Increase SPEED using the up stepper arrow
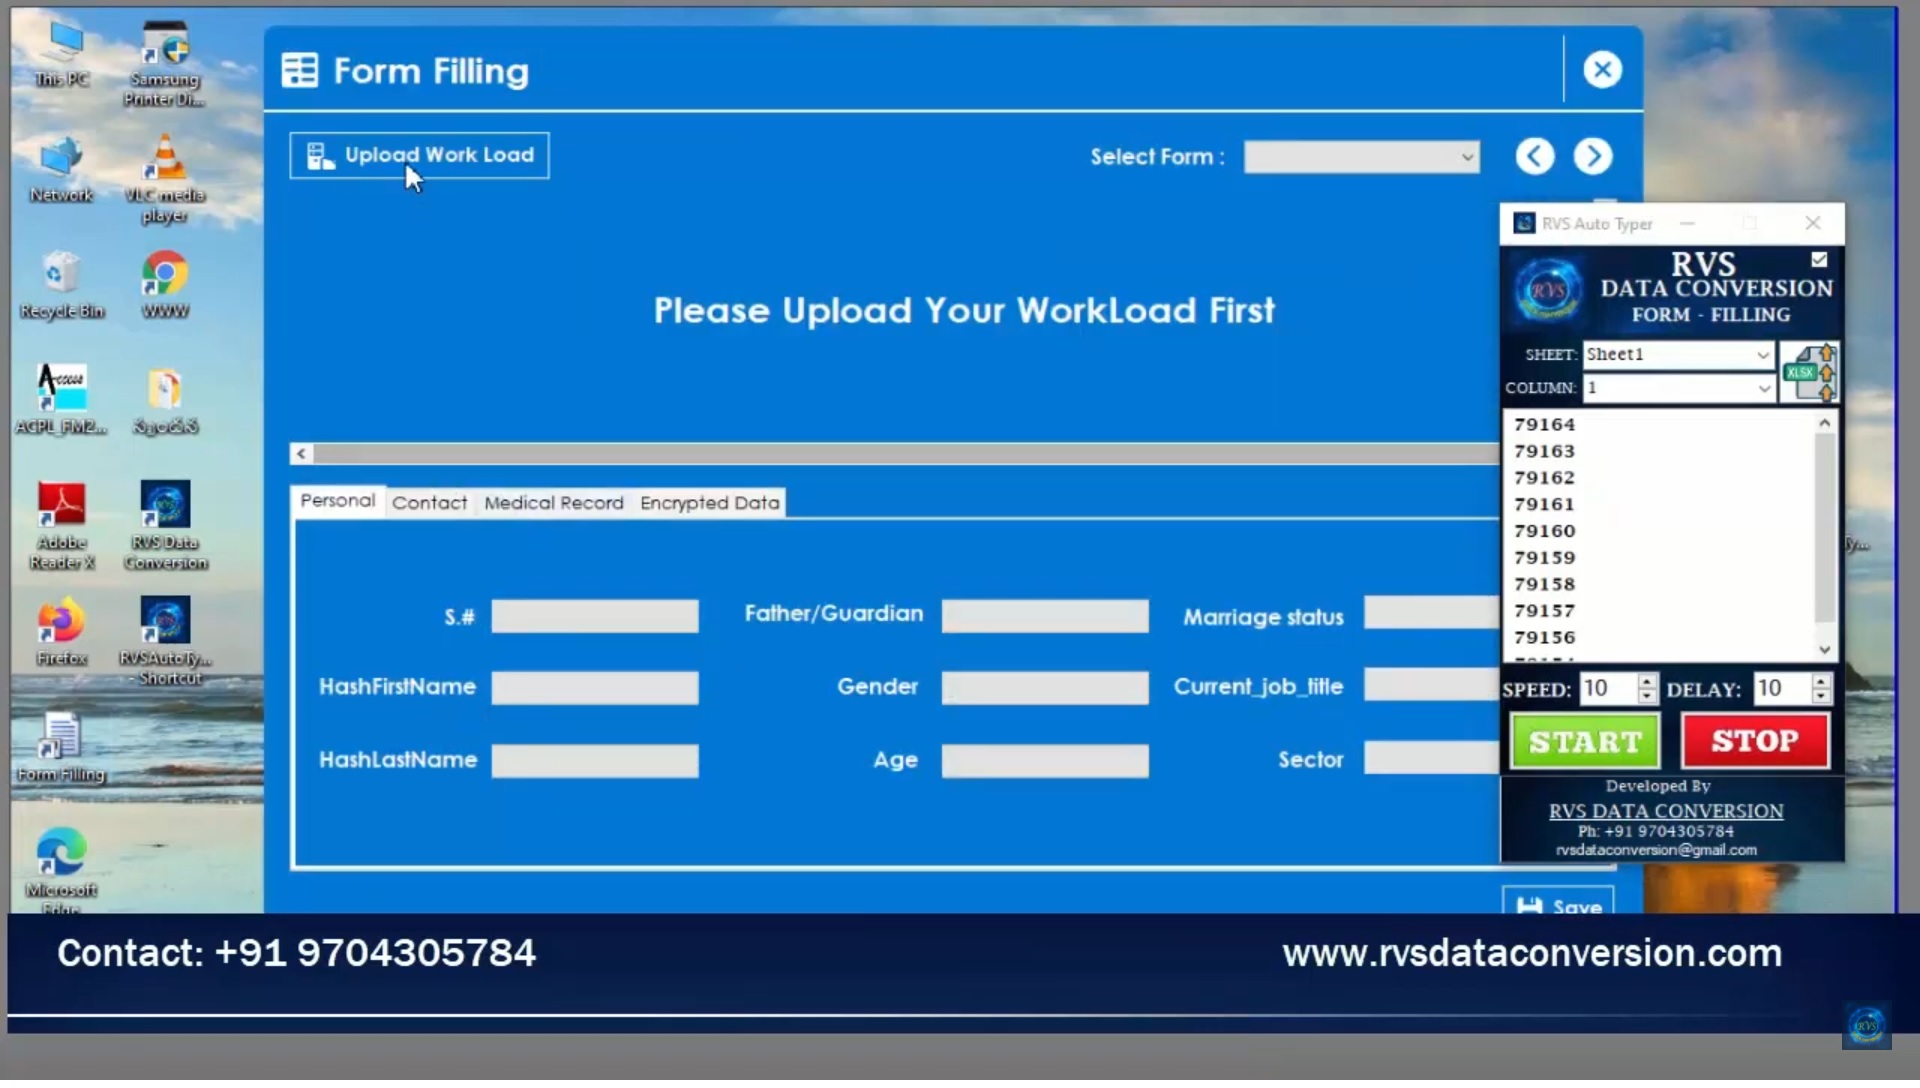 pos(1646,681)
